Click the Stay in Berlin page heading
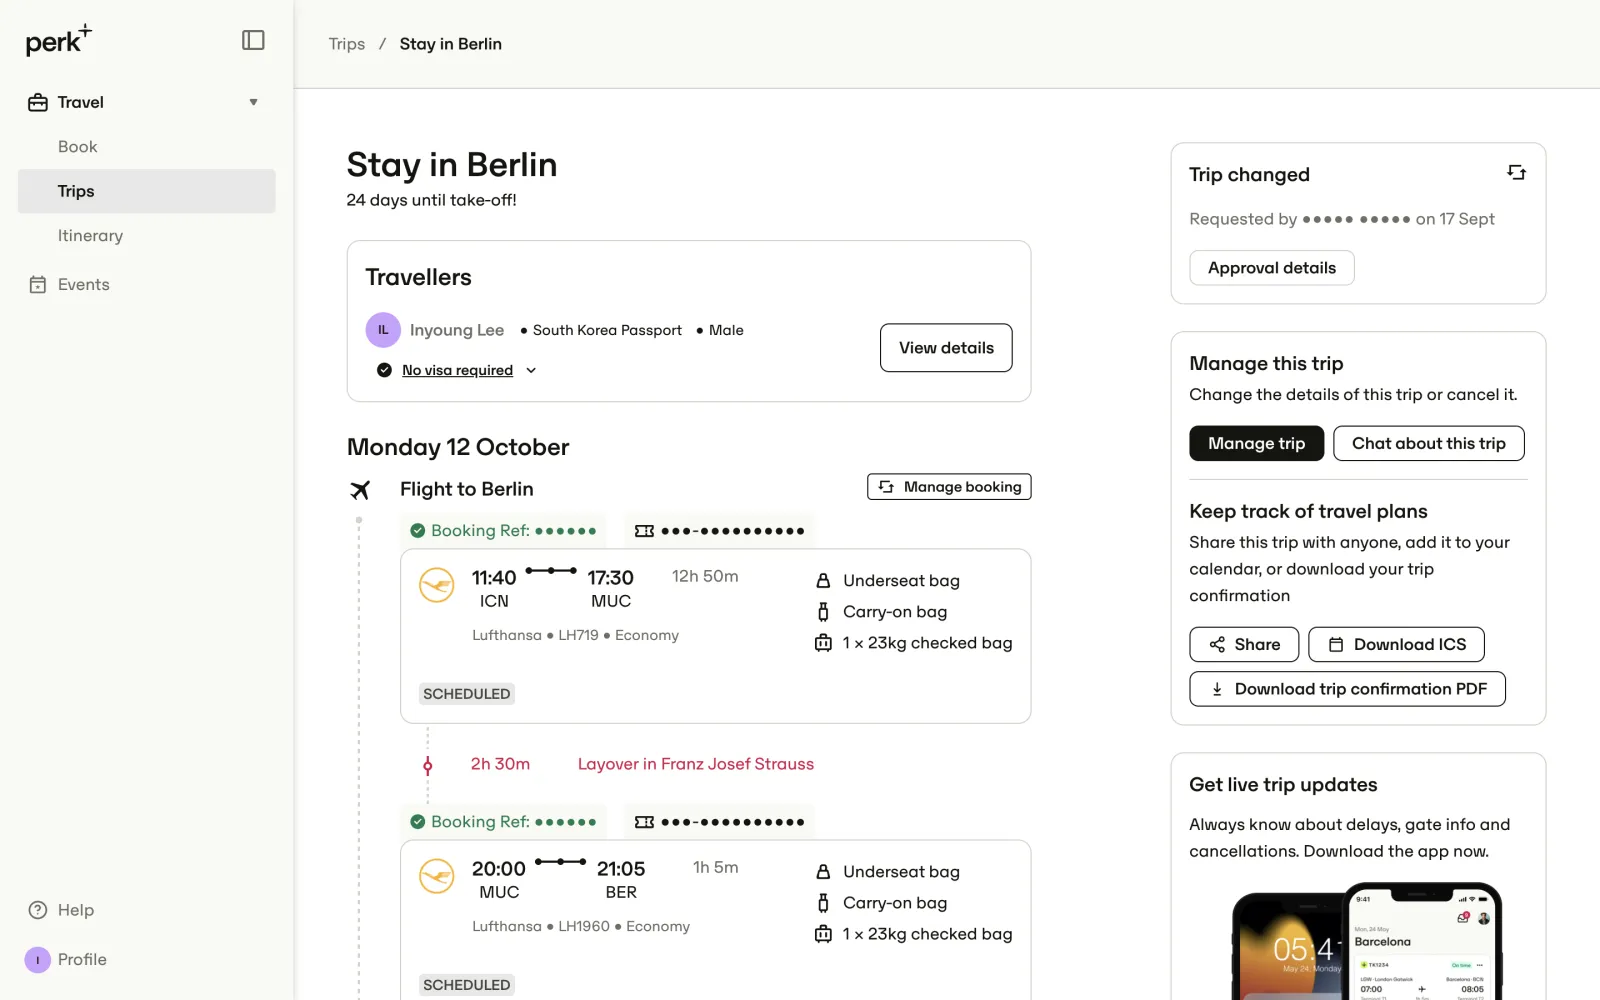1600x1000 pixels. 452,165
